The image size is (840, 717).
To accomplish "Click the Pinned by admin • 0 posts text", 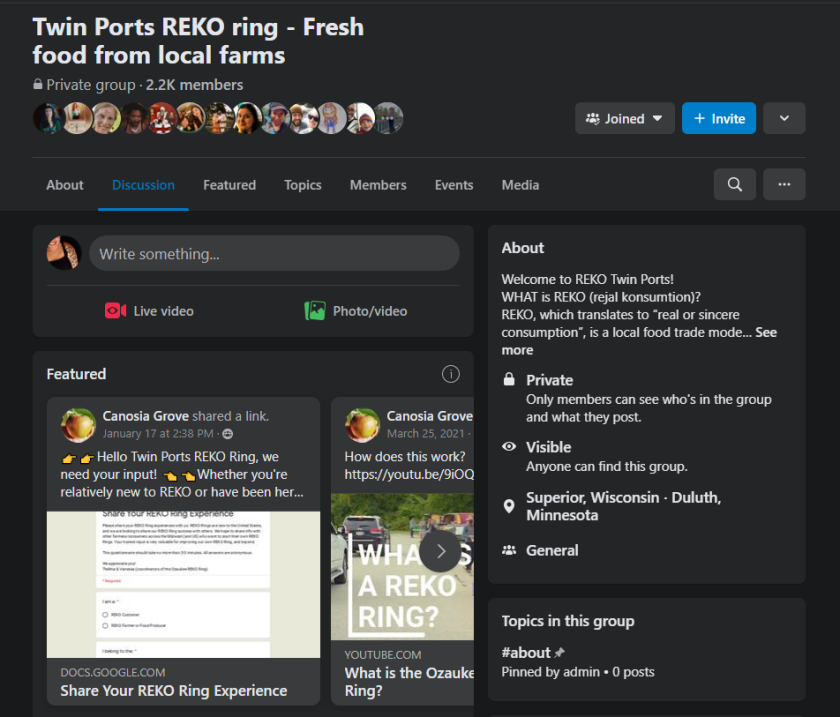I will [x=578, y=671].
